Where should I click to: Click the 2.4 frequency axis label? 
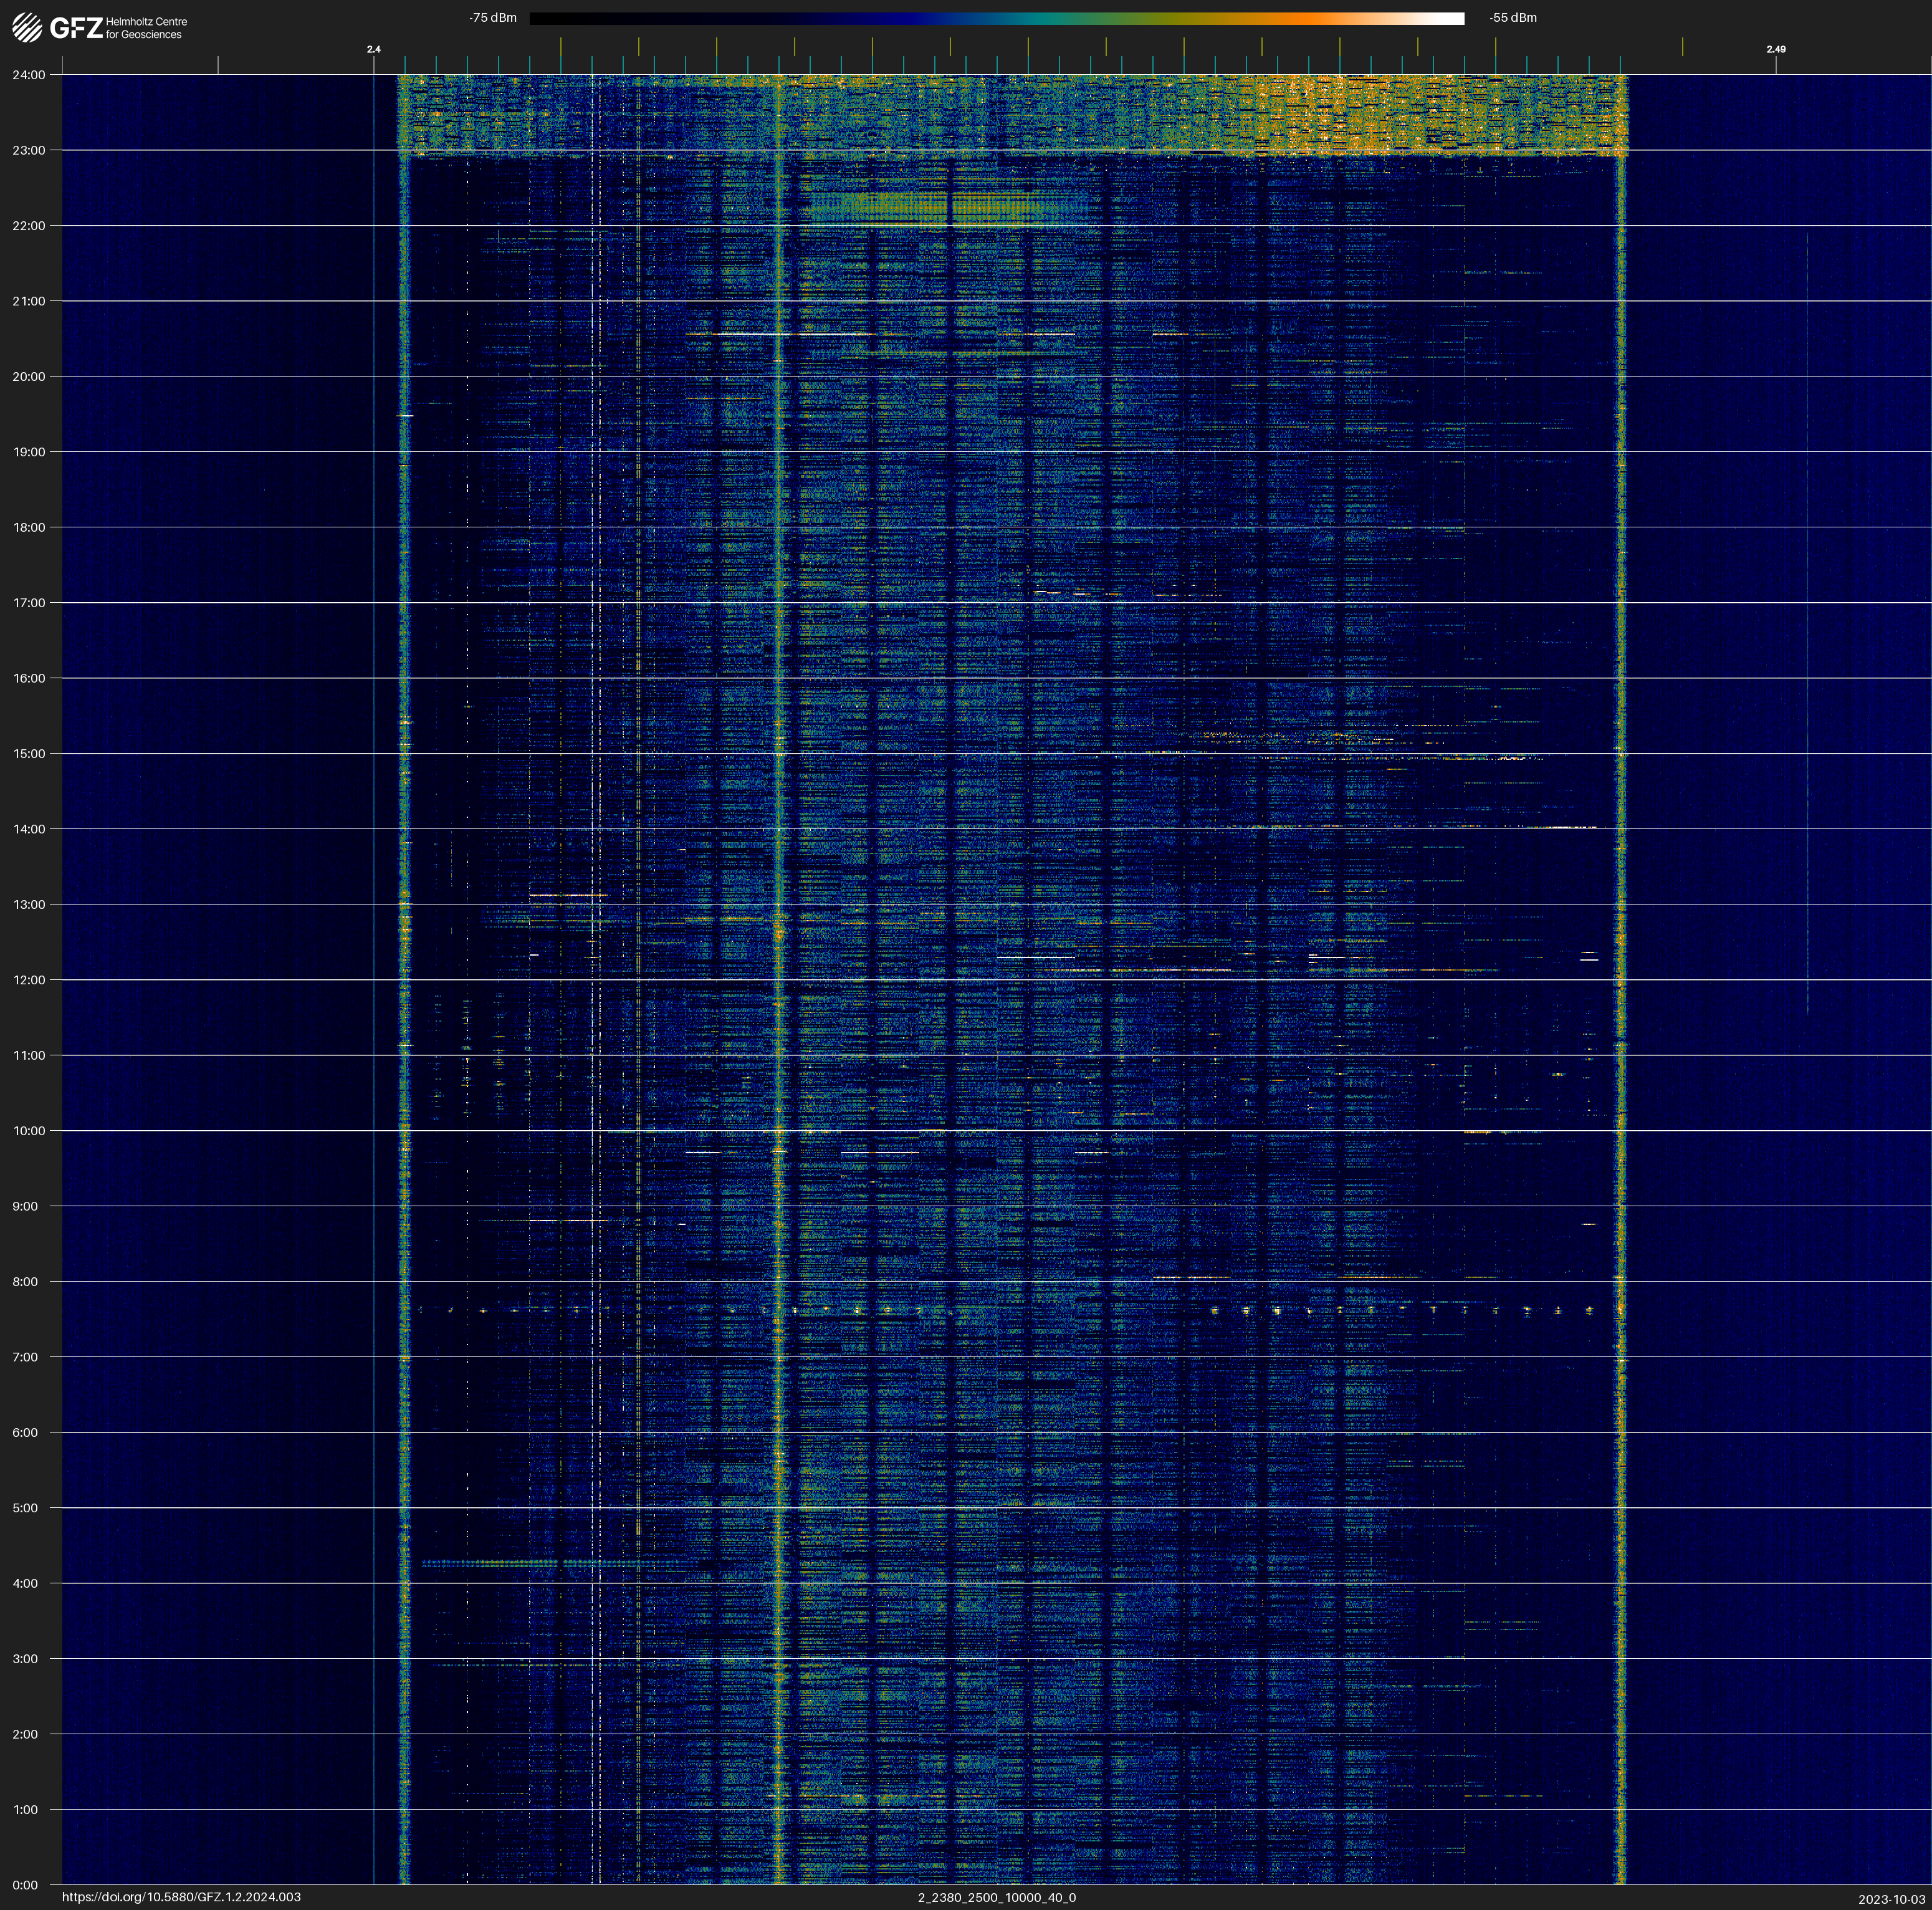(x=373, y=49)
